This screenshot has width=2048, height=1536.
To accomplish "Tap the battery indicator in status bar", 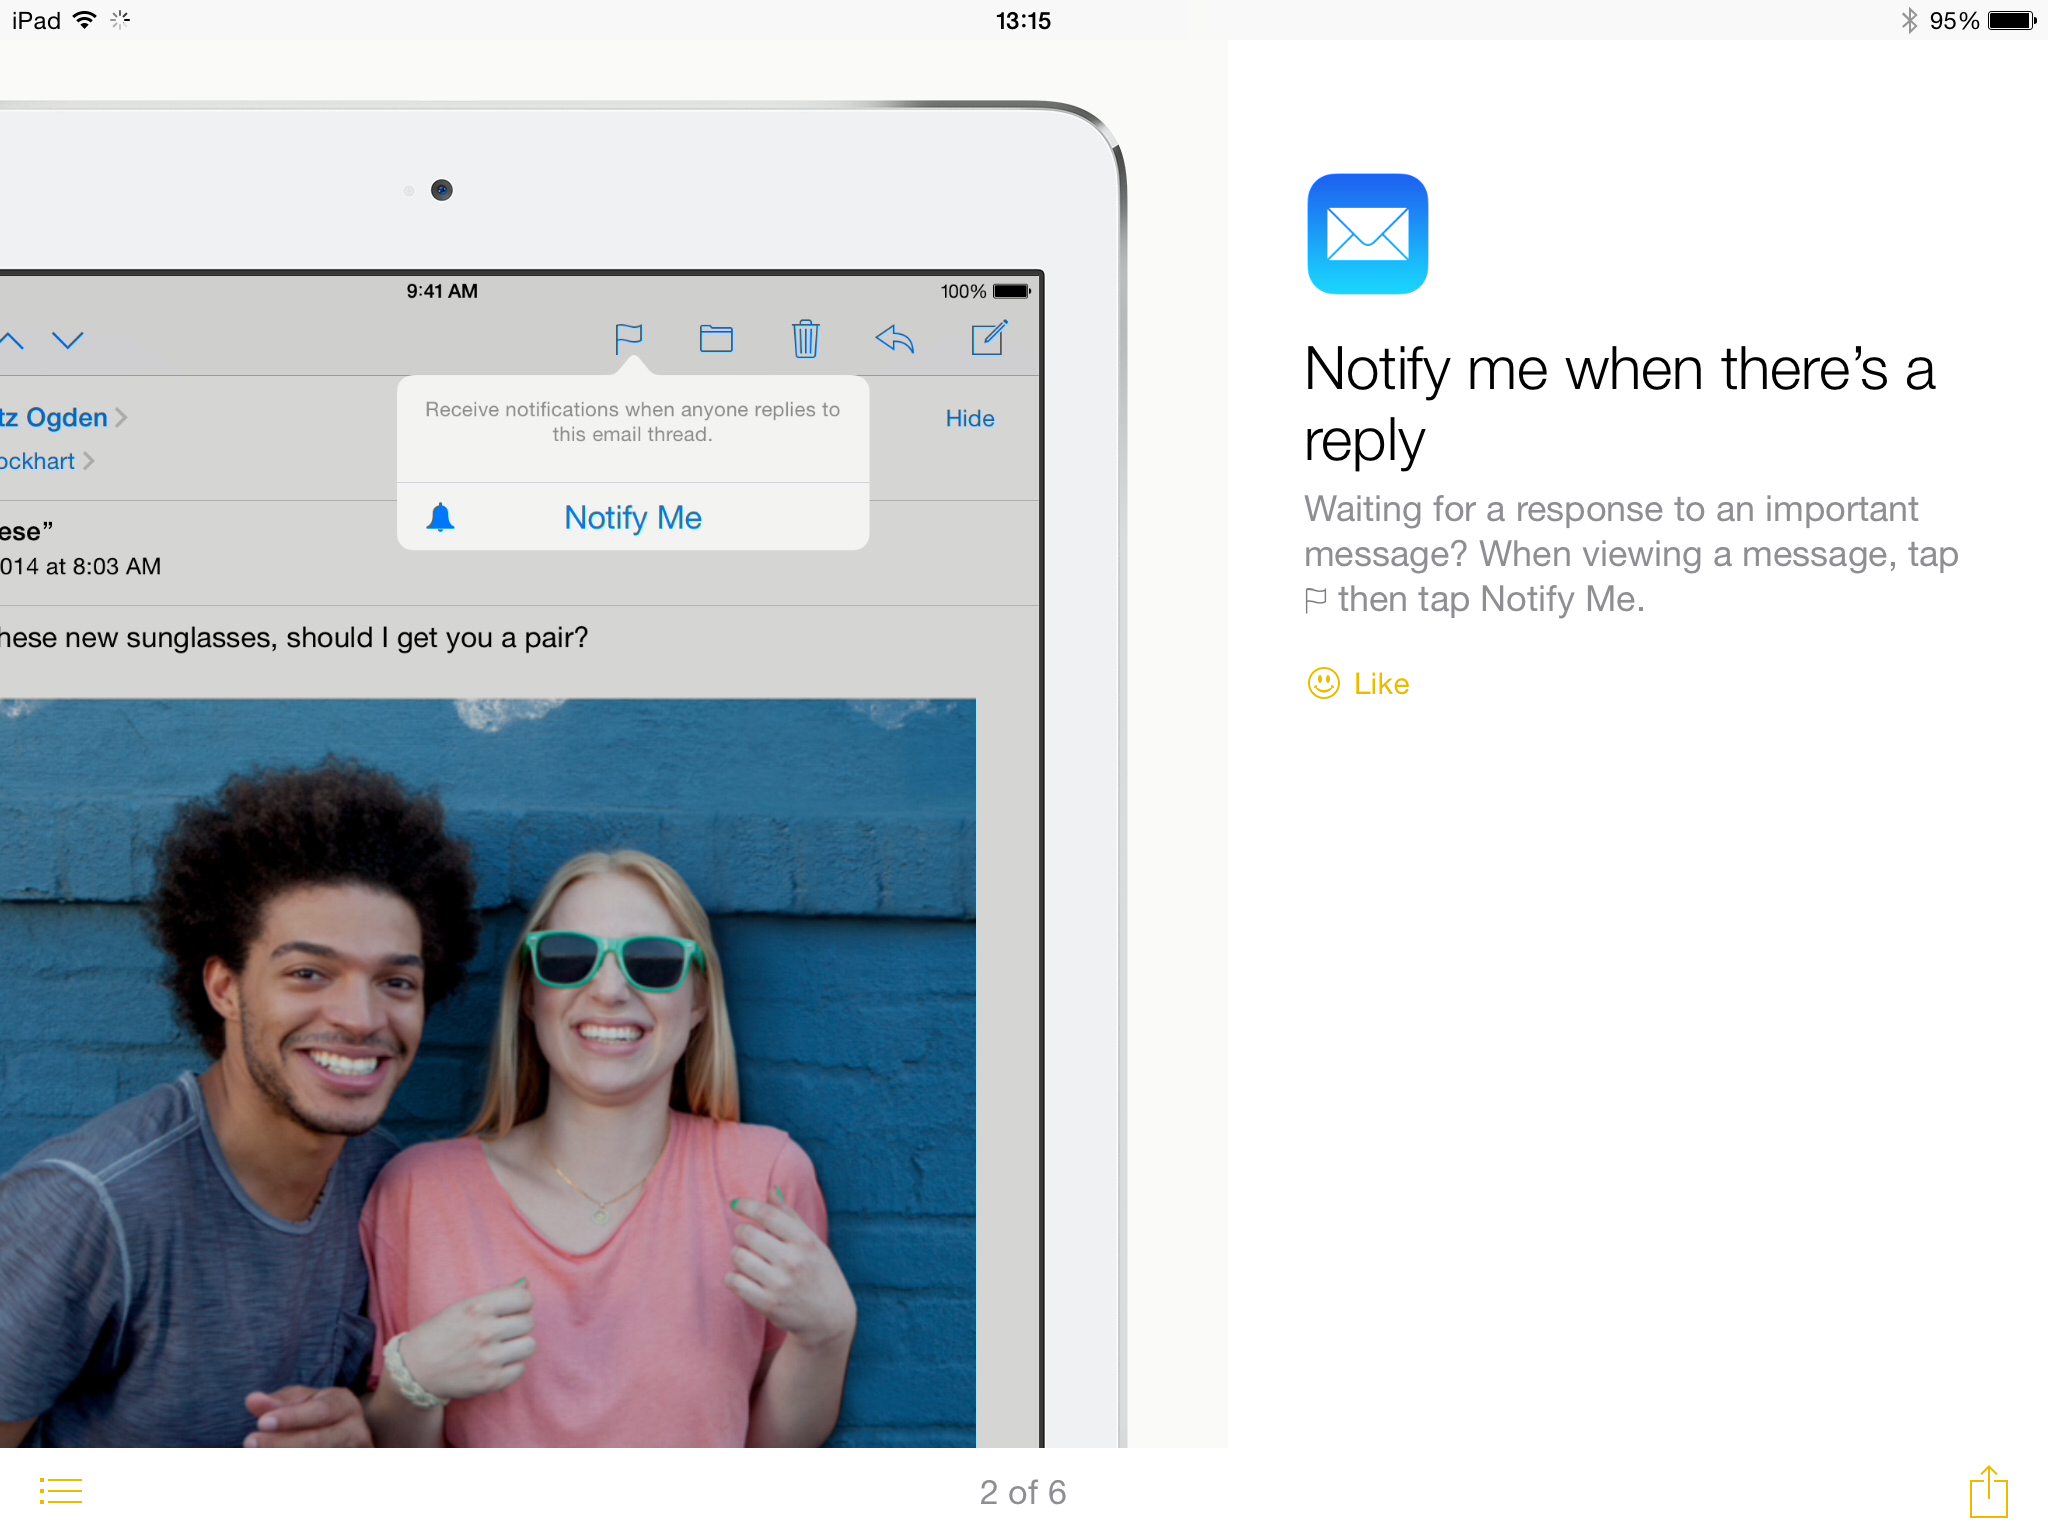I will [x=2011, y=21].
